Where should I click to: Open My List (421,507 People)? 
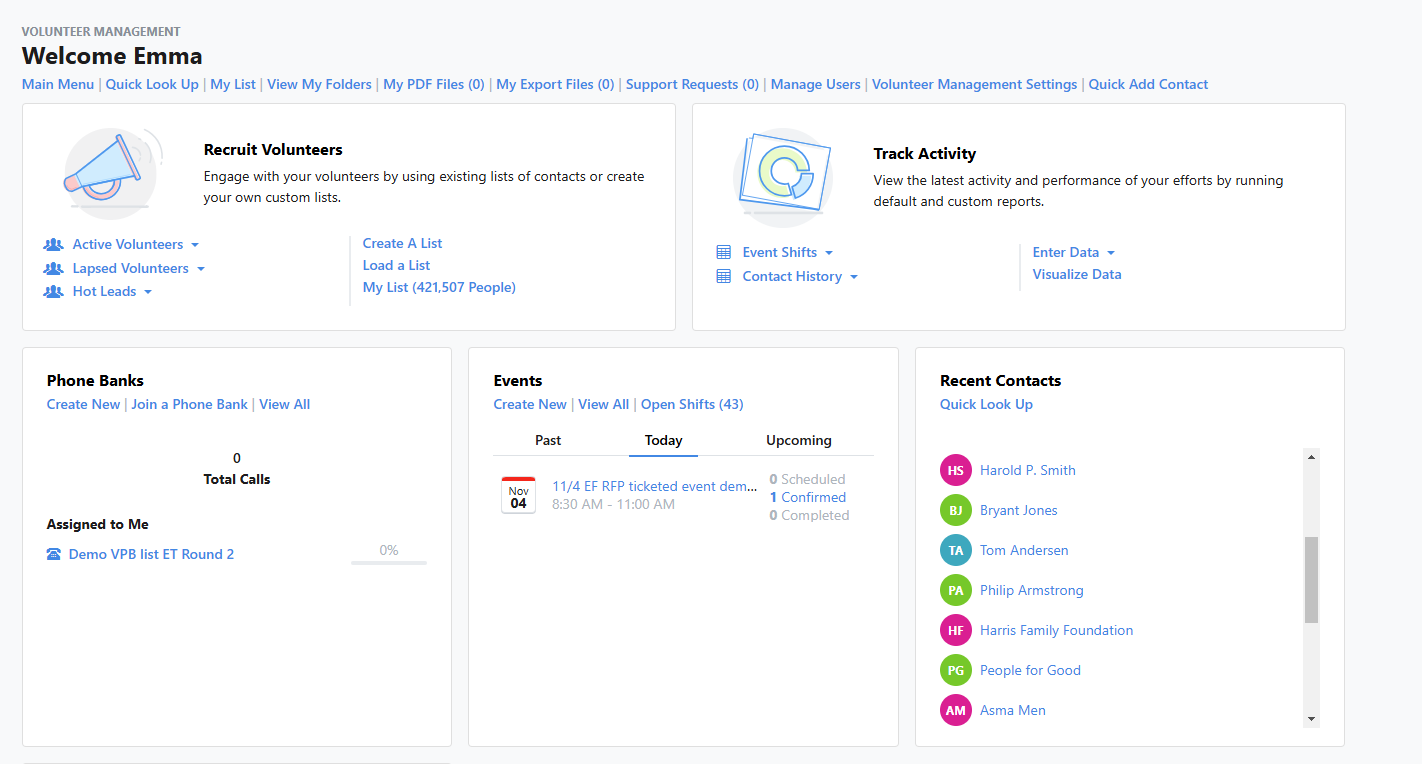[439, 287]
